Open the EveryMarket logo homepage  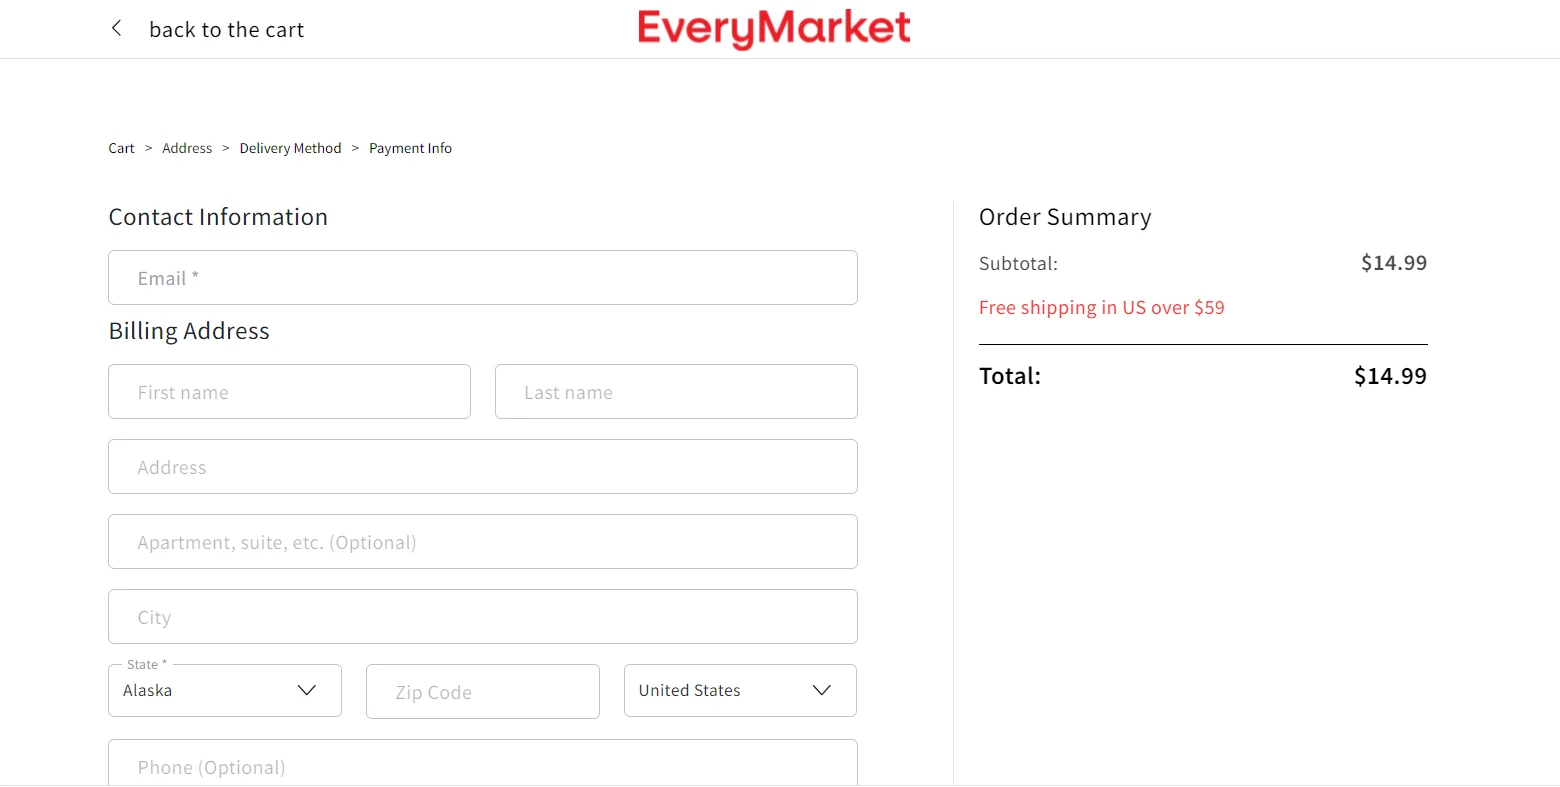click(774, 29)
